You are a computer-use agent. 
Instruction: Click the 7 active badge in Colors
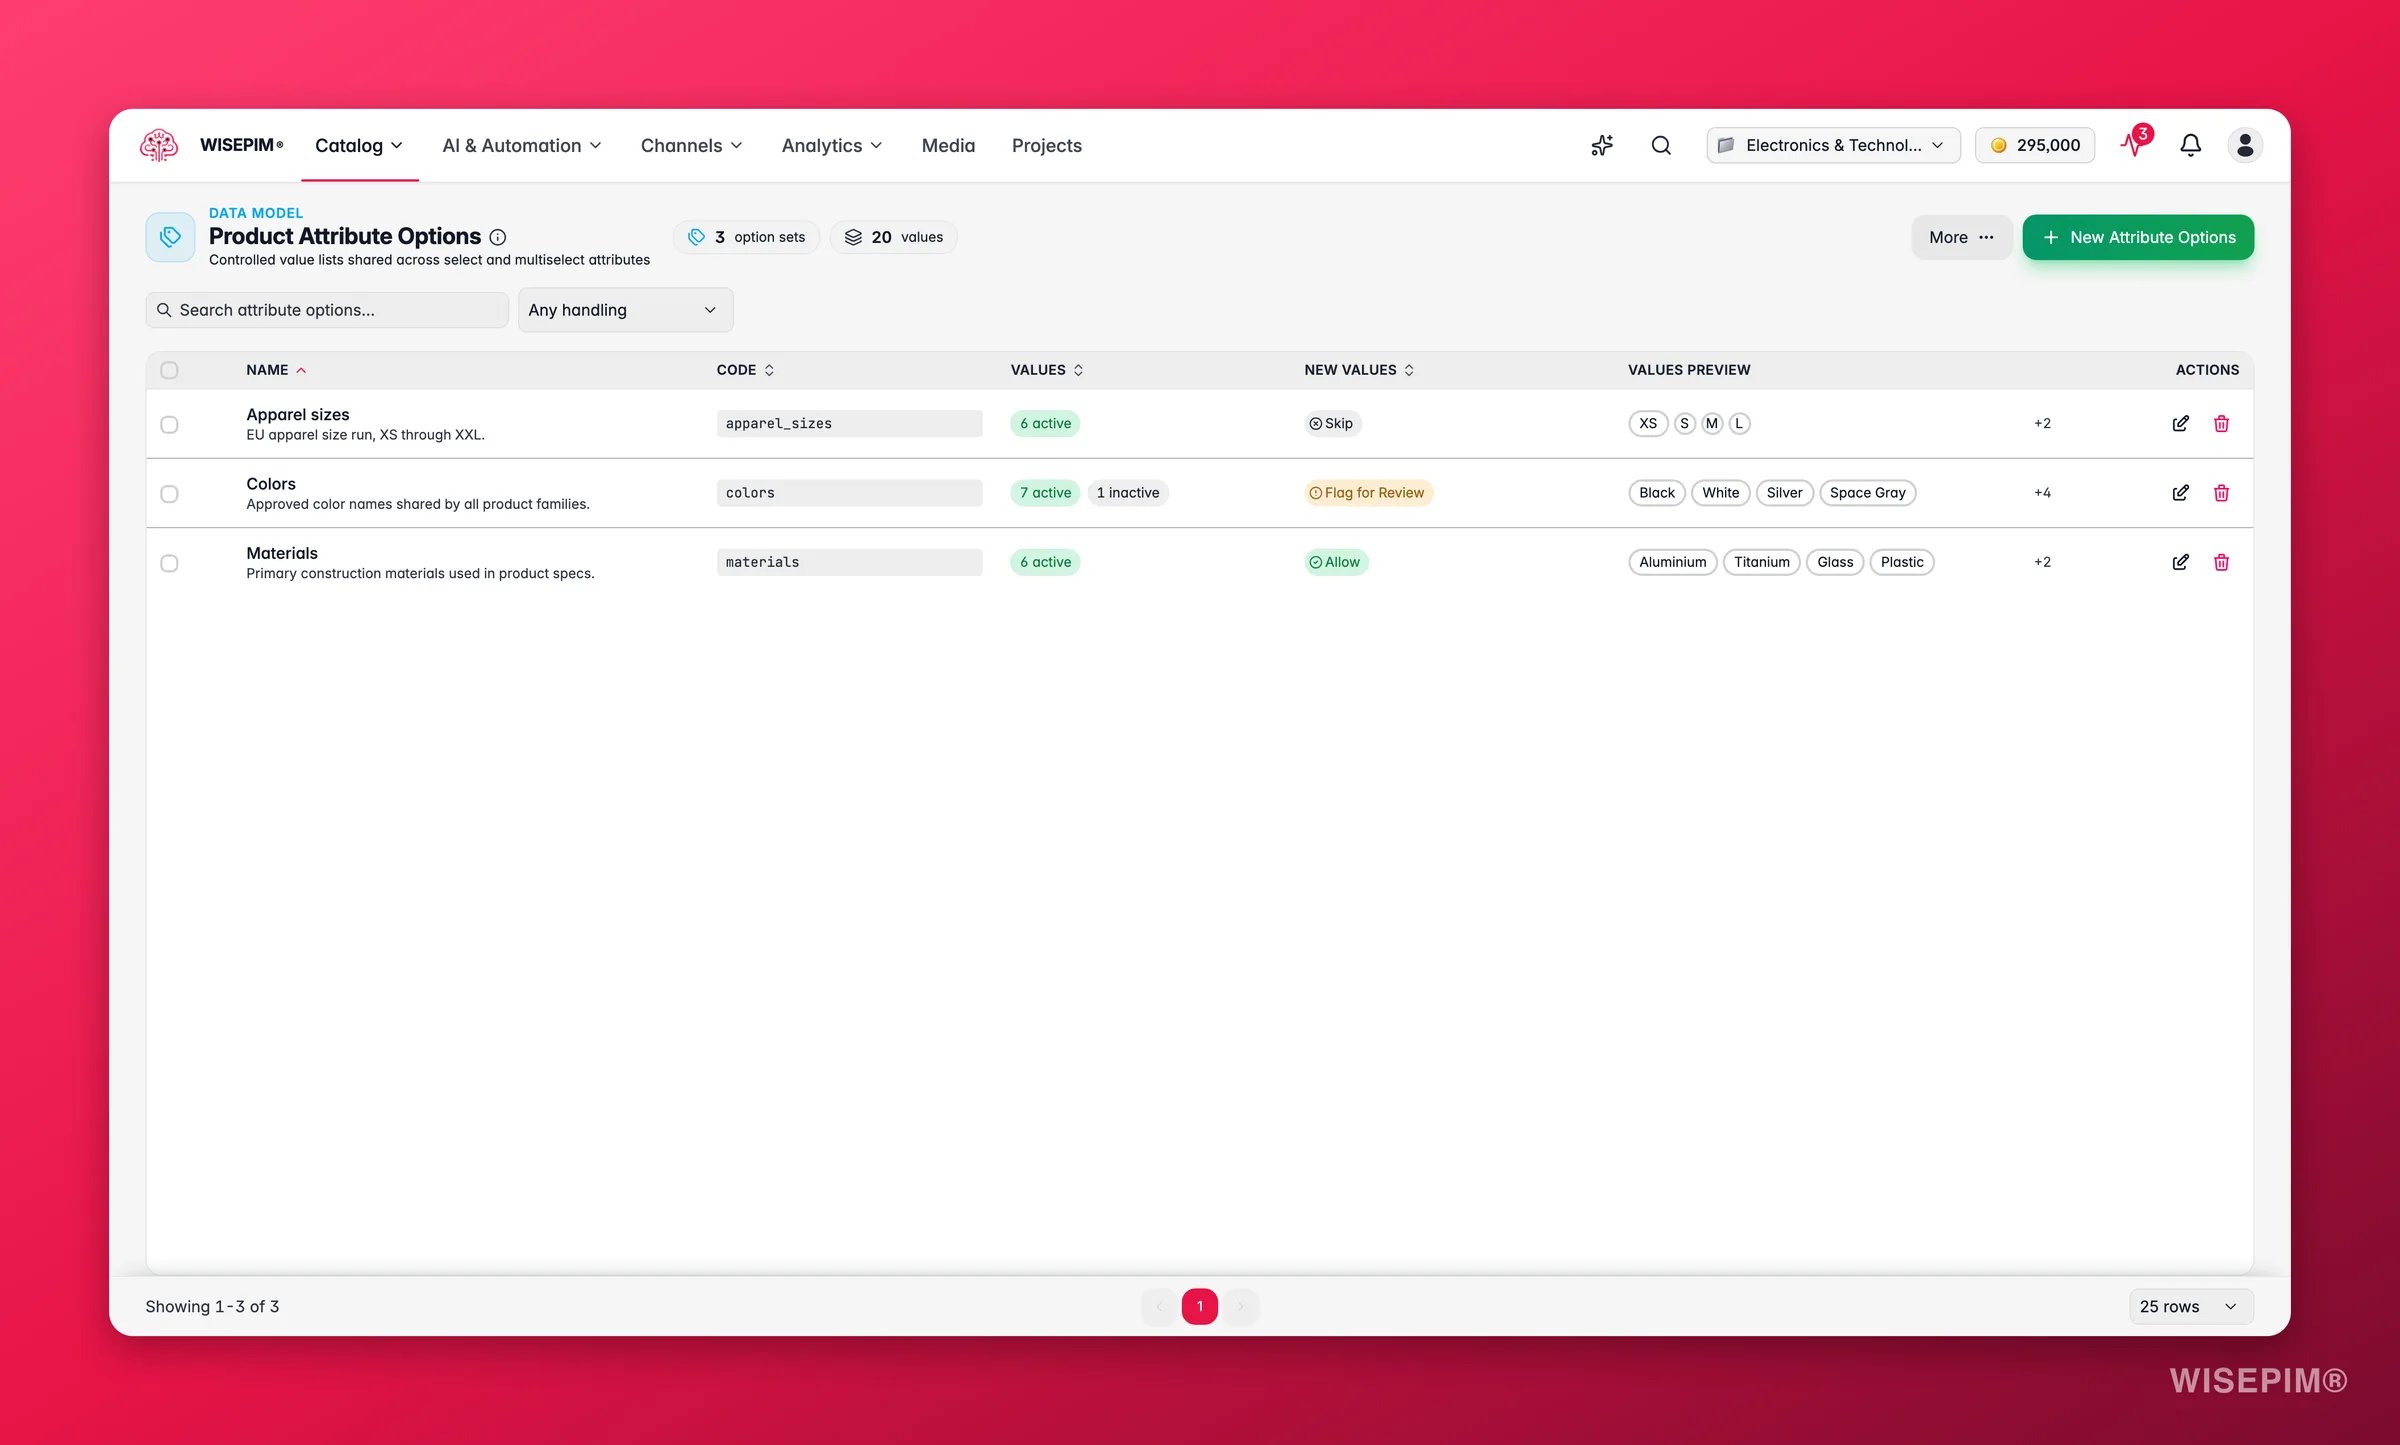(1045, 492)
